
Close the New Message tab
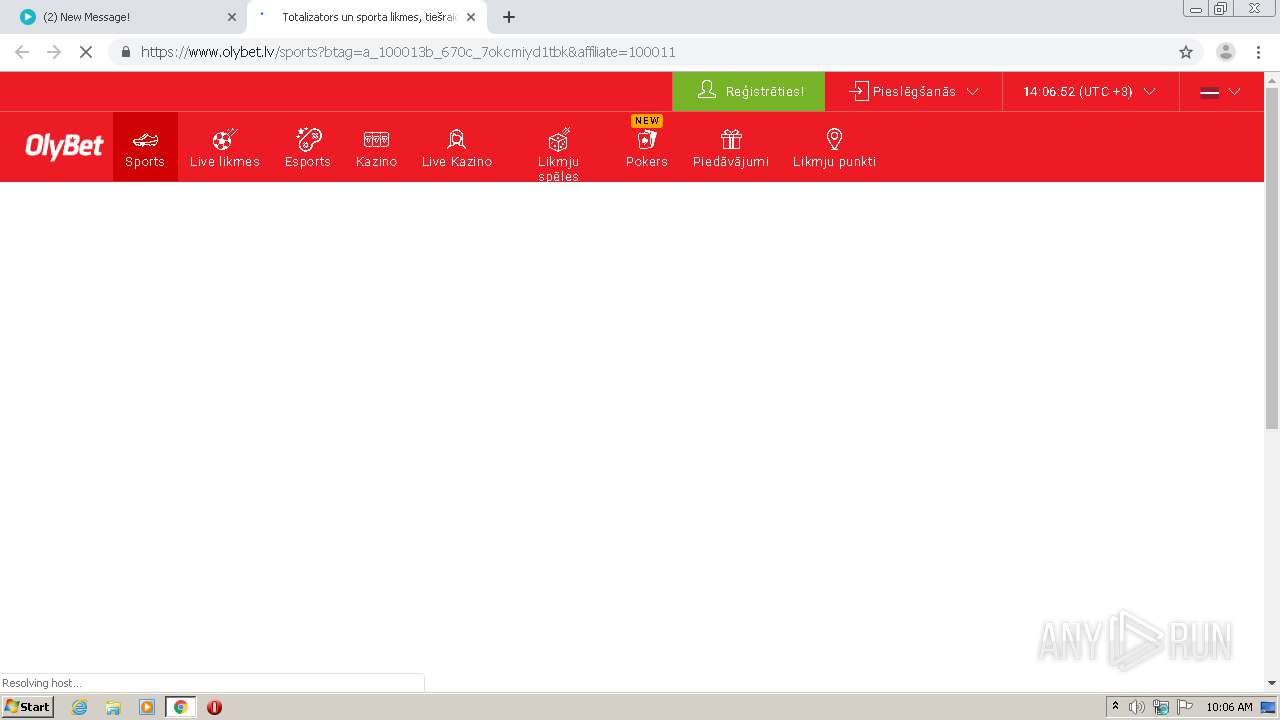232,17
